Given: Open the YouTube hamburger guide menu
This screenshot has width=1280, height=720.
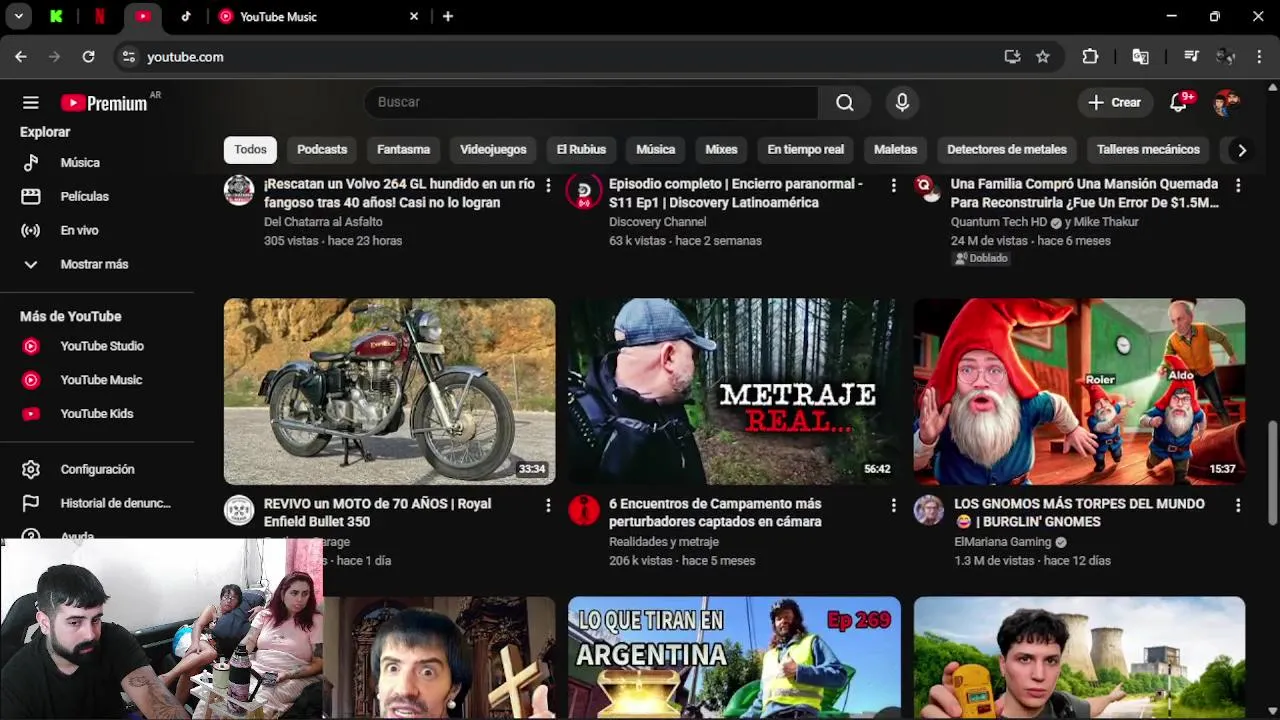Looking at the screenshot, I should pos(31,103).
